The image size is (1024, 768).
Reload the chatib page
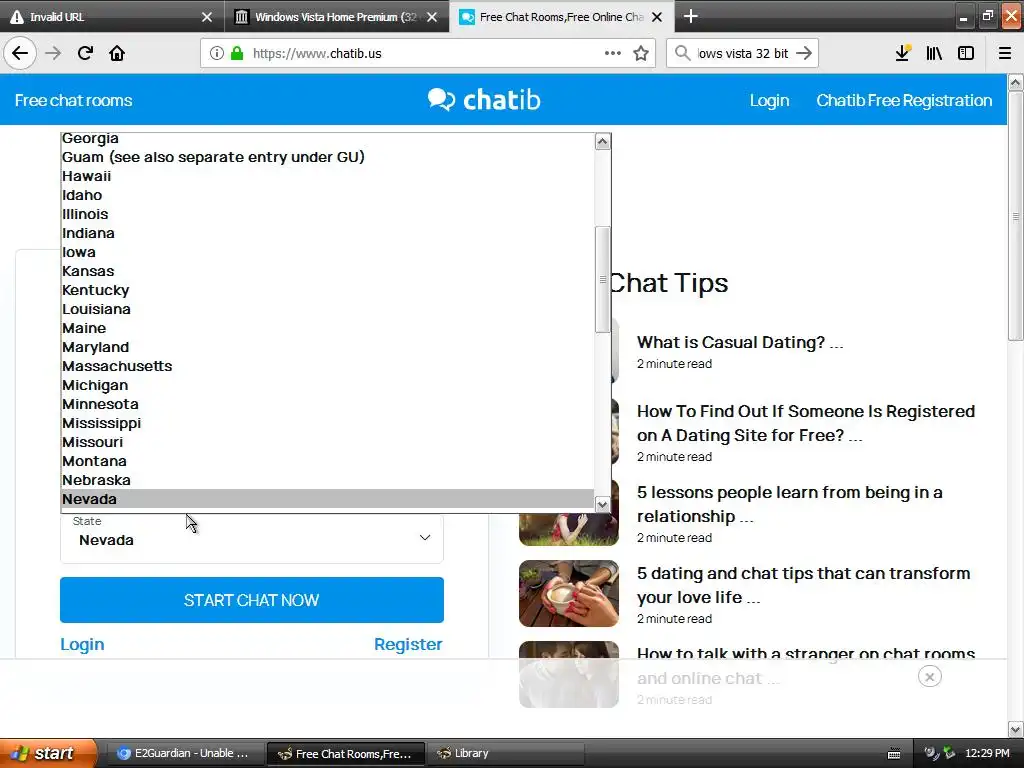click(x=85, y=53)
